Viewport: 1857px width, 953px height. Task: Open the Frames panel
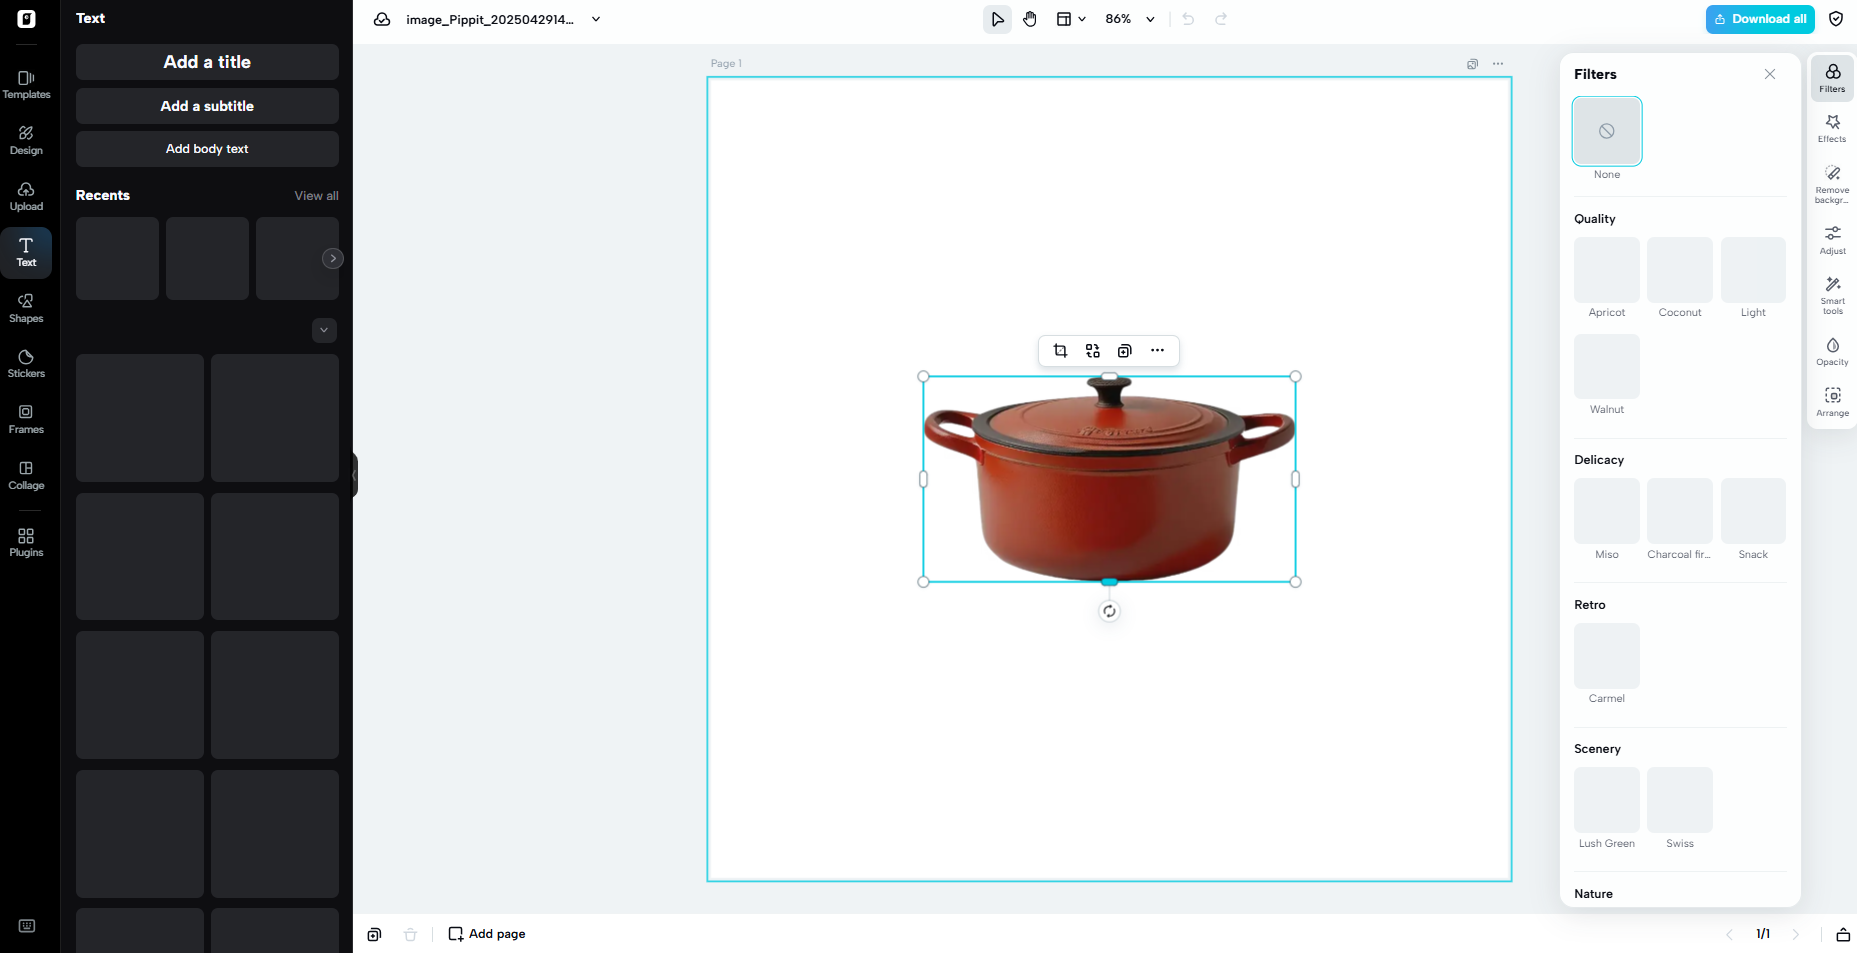[26, 418]
